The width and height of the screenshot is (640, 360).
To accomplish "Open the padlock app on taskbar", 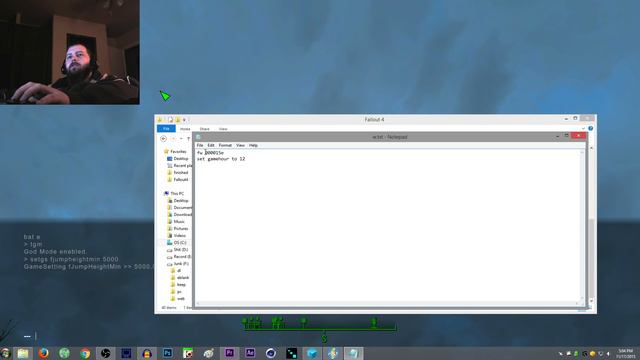I will (x=147, y=353).
